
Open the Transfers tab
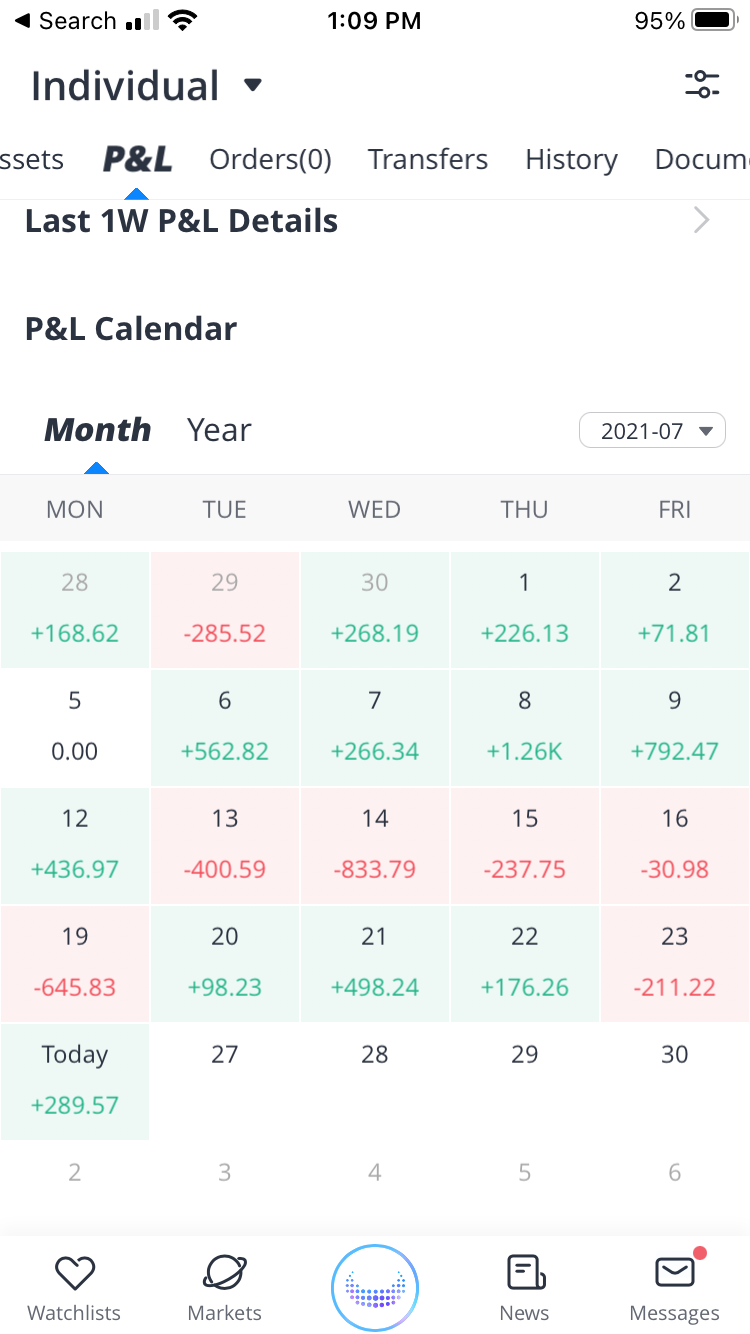(428, 160)
